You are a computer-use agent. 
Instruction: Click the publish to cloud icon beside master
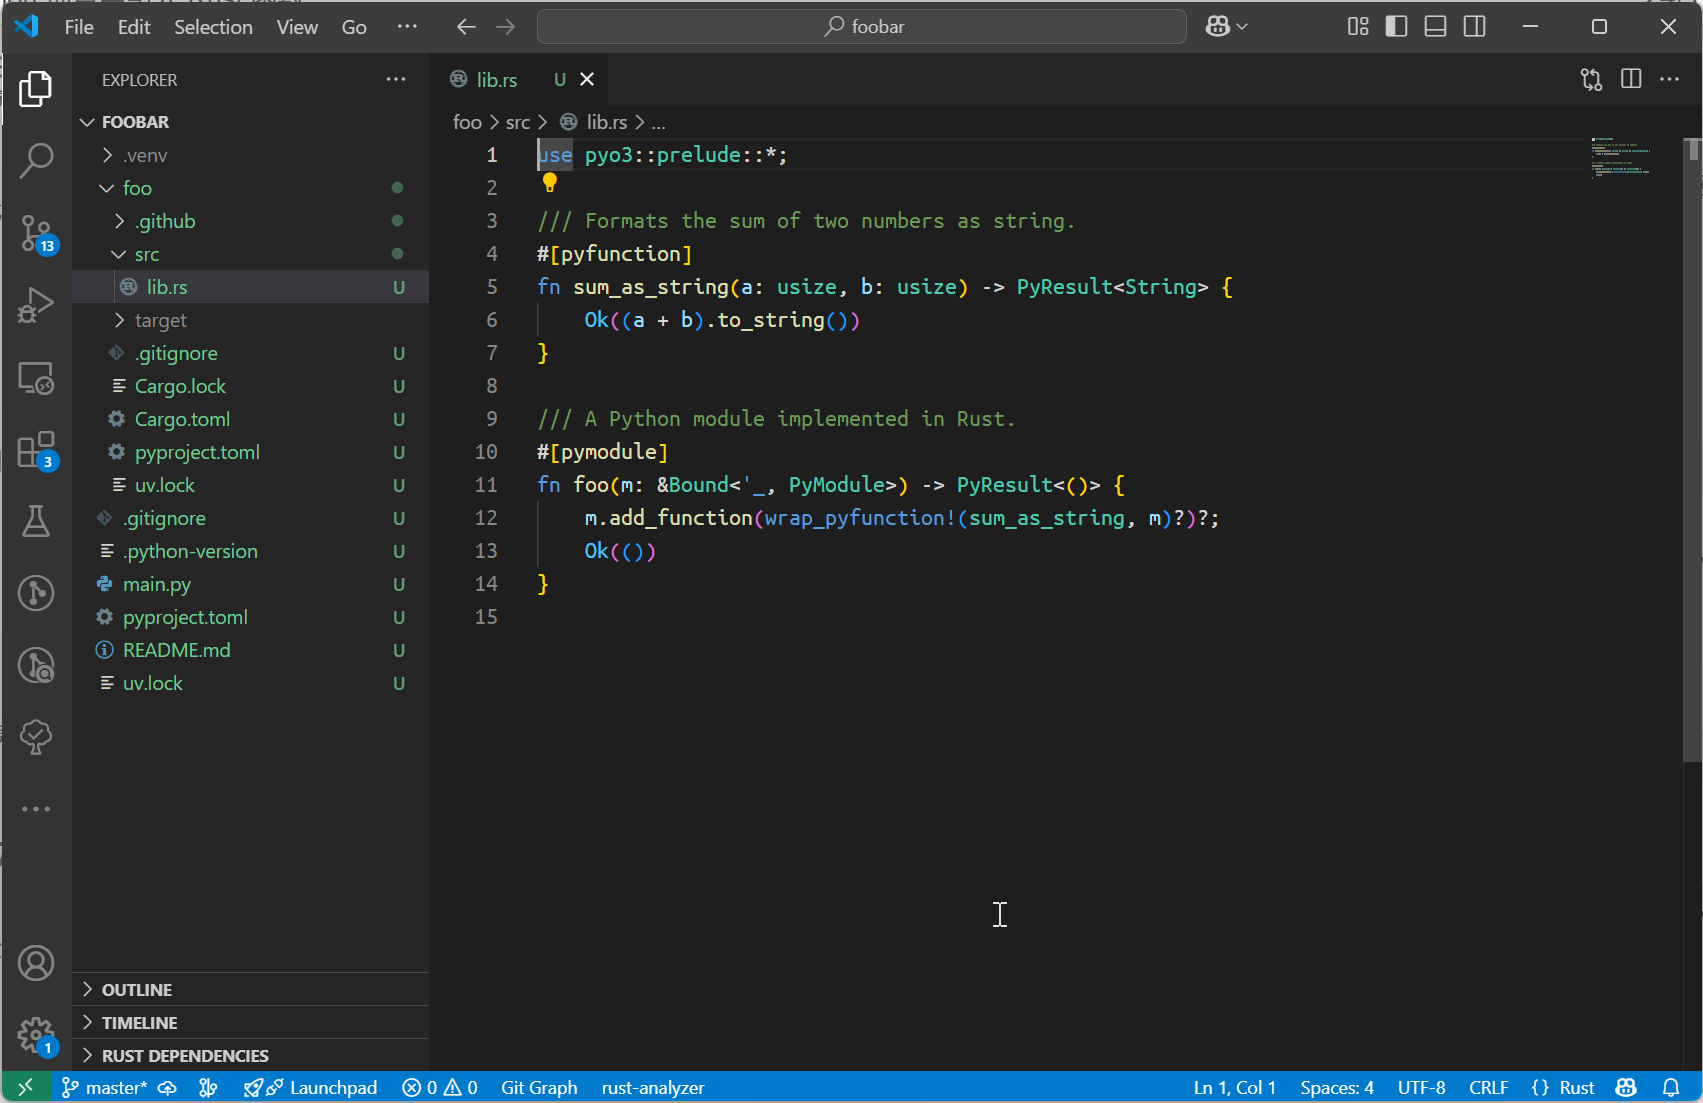click(x=167, y=1087)
